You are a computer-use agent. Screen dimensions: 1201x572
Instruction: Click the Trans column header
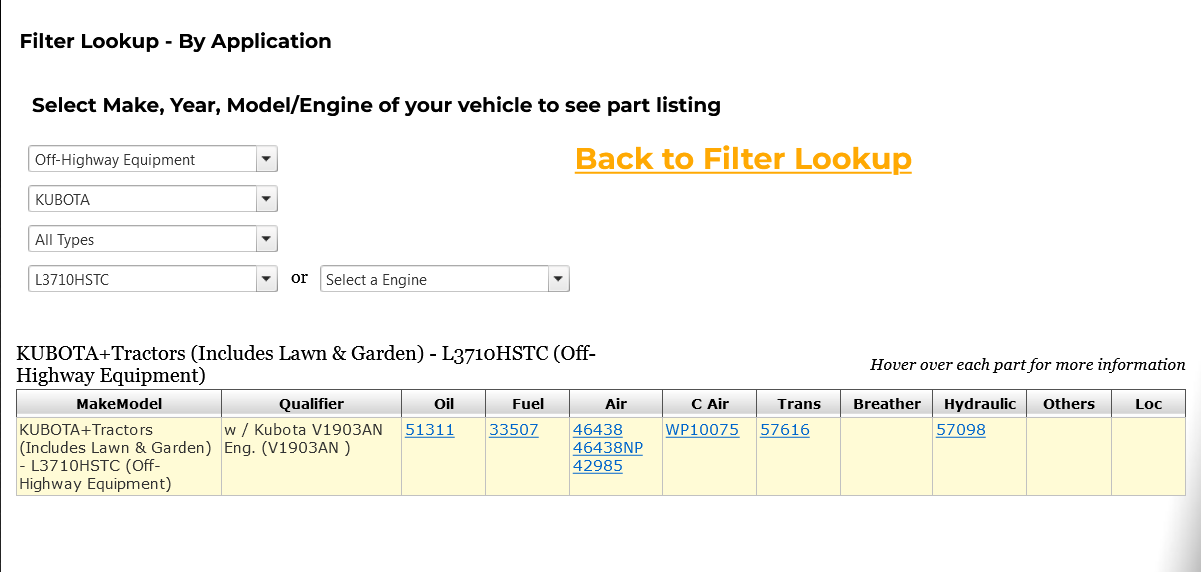(799, 404)
